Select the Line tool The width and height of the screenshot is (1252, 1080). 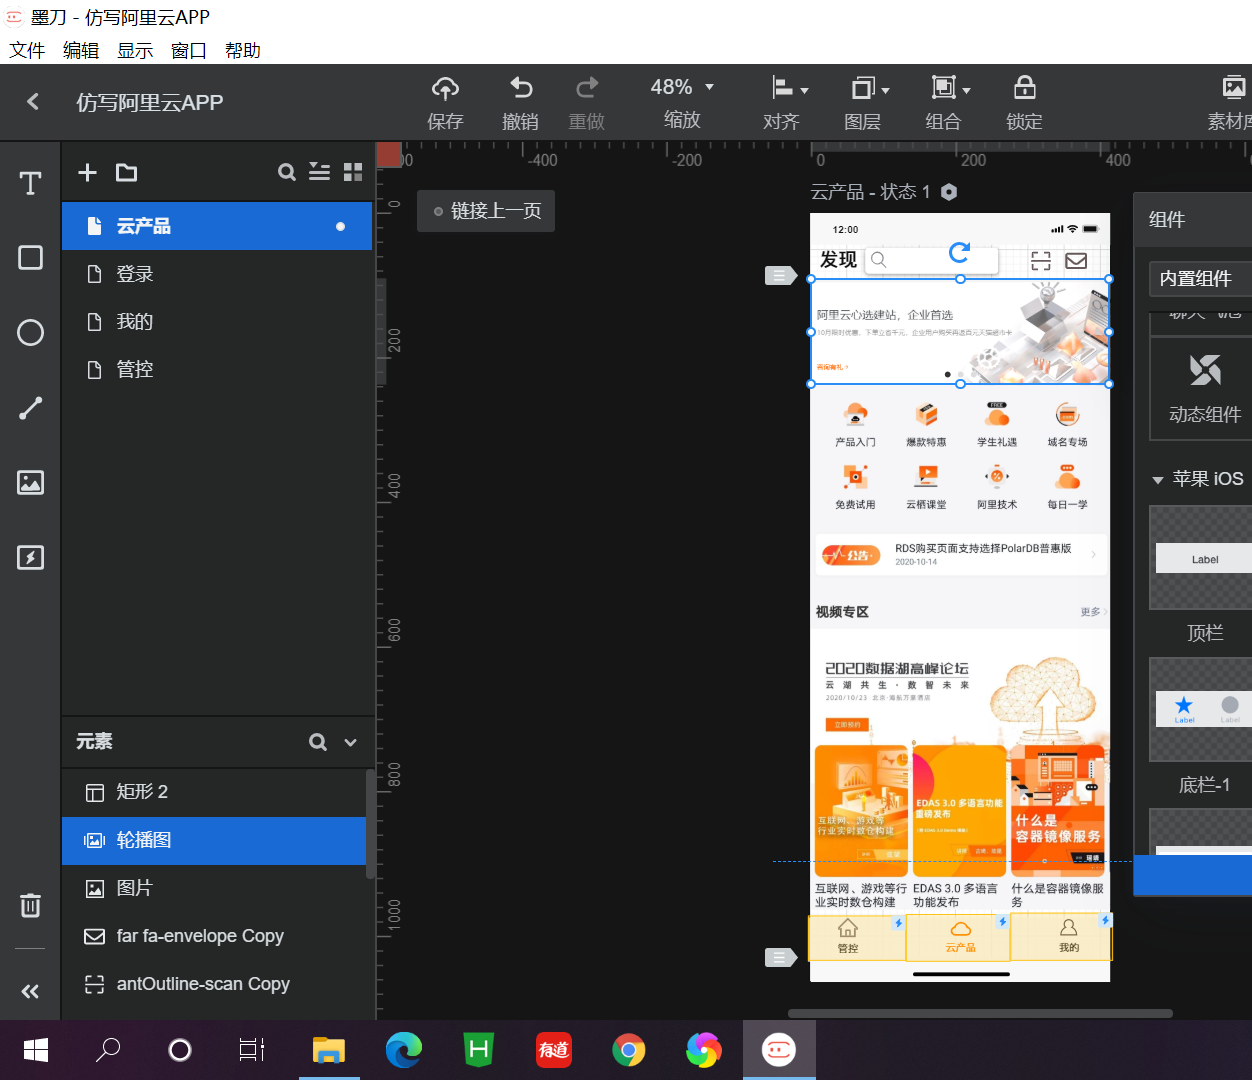(31, 408)
